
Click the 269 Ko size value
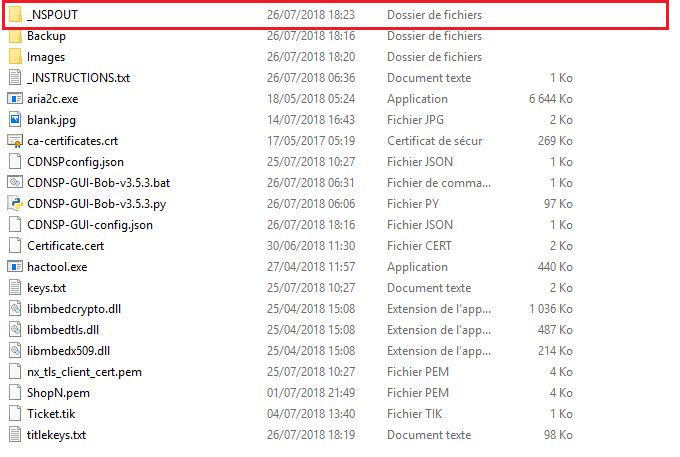tap(555, 141)
